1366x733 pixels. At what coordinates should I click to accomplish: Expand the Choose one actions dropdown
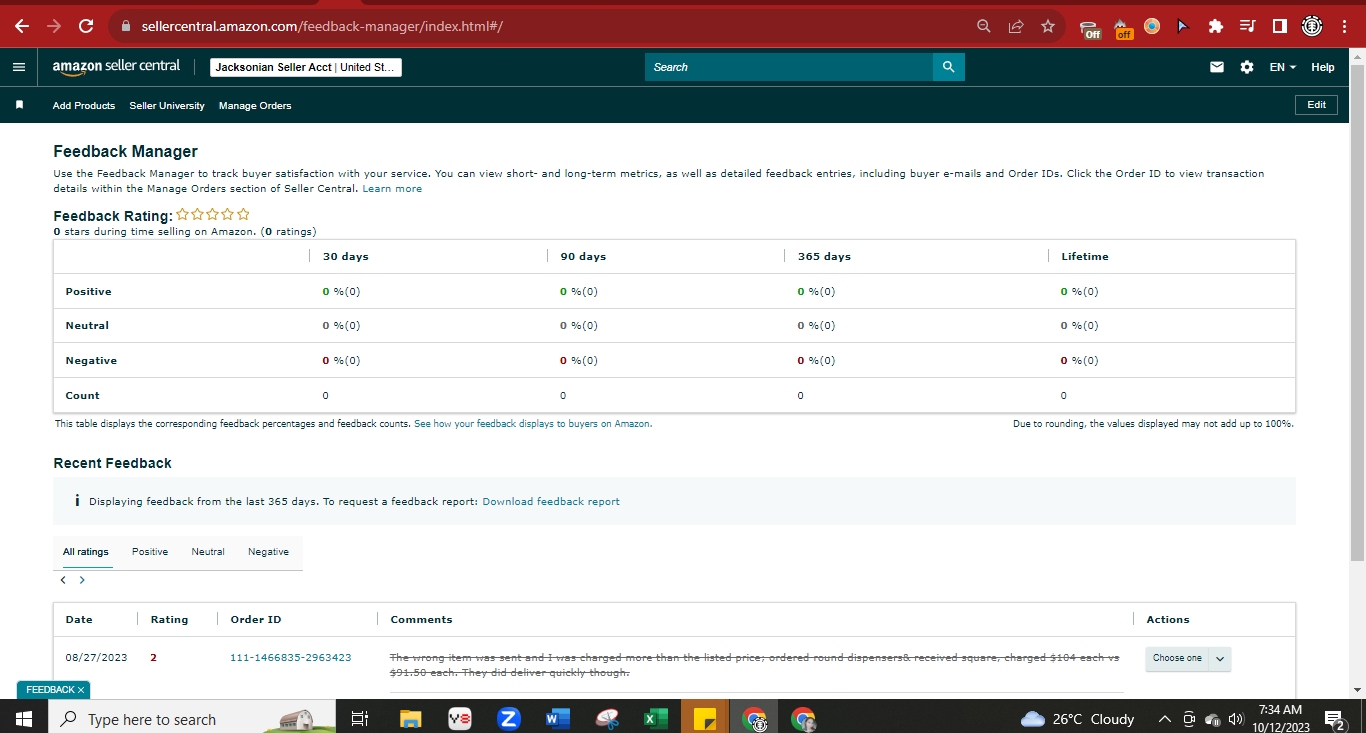pyautogui.click(x=1188, y=658)
